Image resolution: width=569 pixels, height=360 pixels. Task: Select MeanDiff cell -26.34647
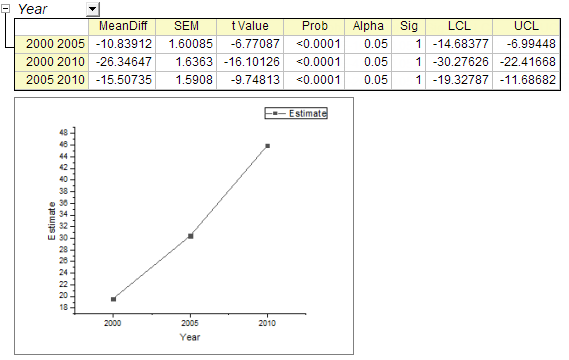(x=122, y=62)
